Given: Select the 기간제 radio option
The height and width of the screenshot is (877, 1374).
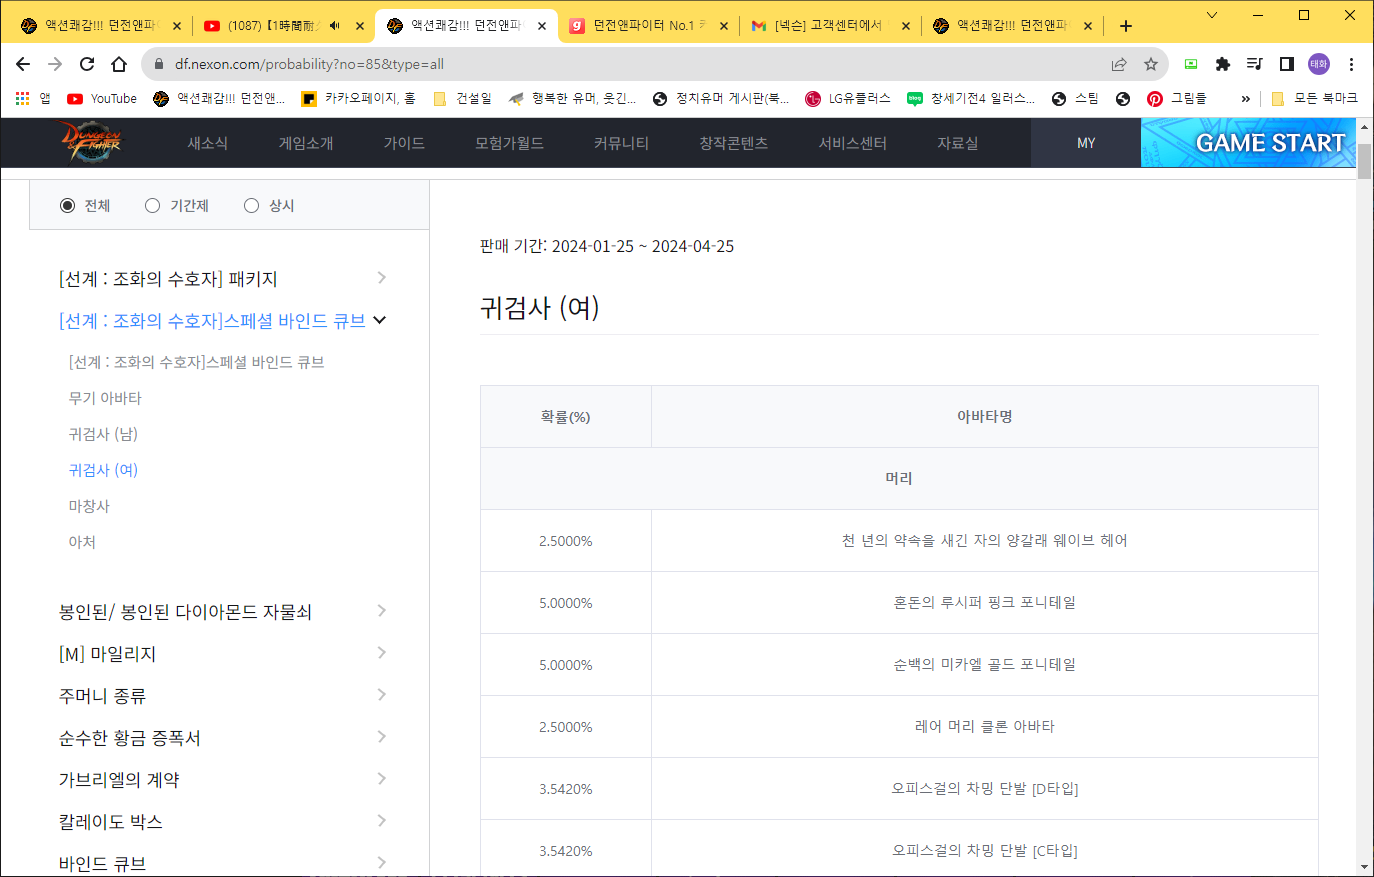Looking at the screenshot, I should click(153, 205).
